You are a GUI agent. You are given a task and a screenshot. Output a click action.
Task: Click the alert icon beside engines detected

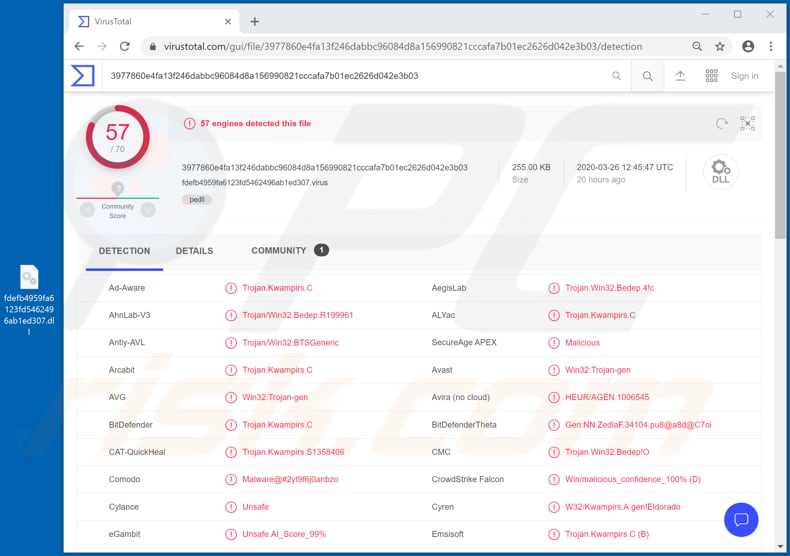pyautogui.click(x=189, y=123)
